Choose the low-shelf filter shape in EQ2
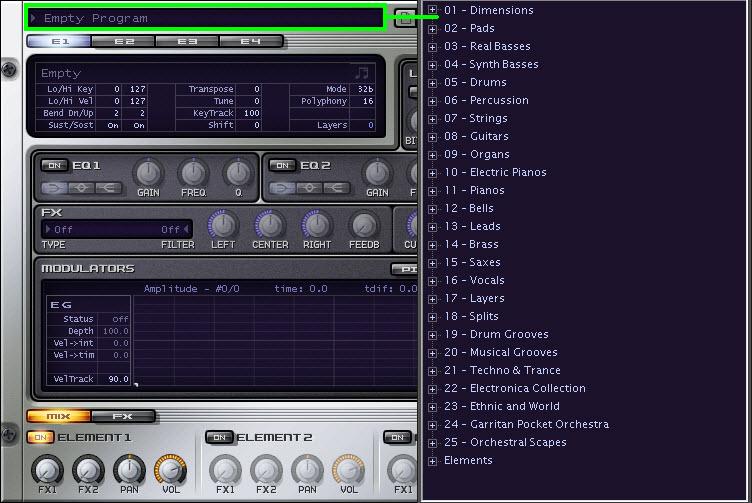752x503 pixels. tap(284, 188)
